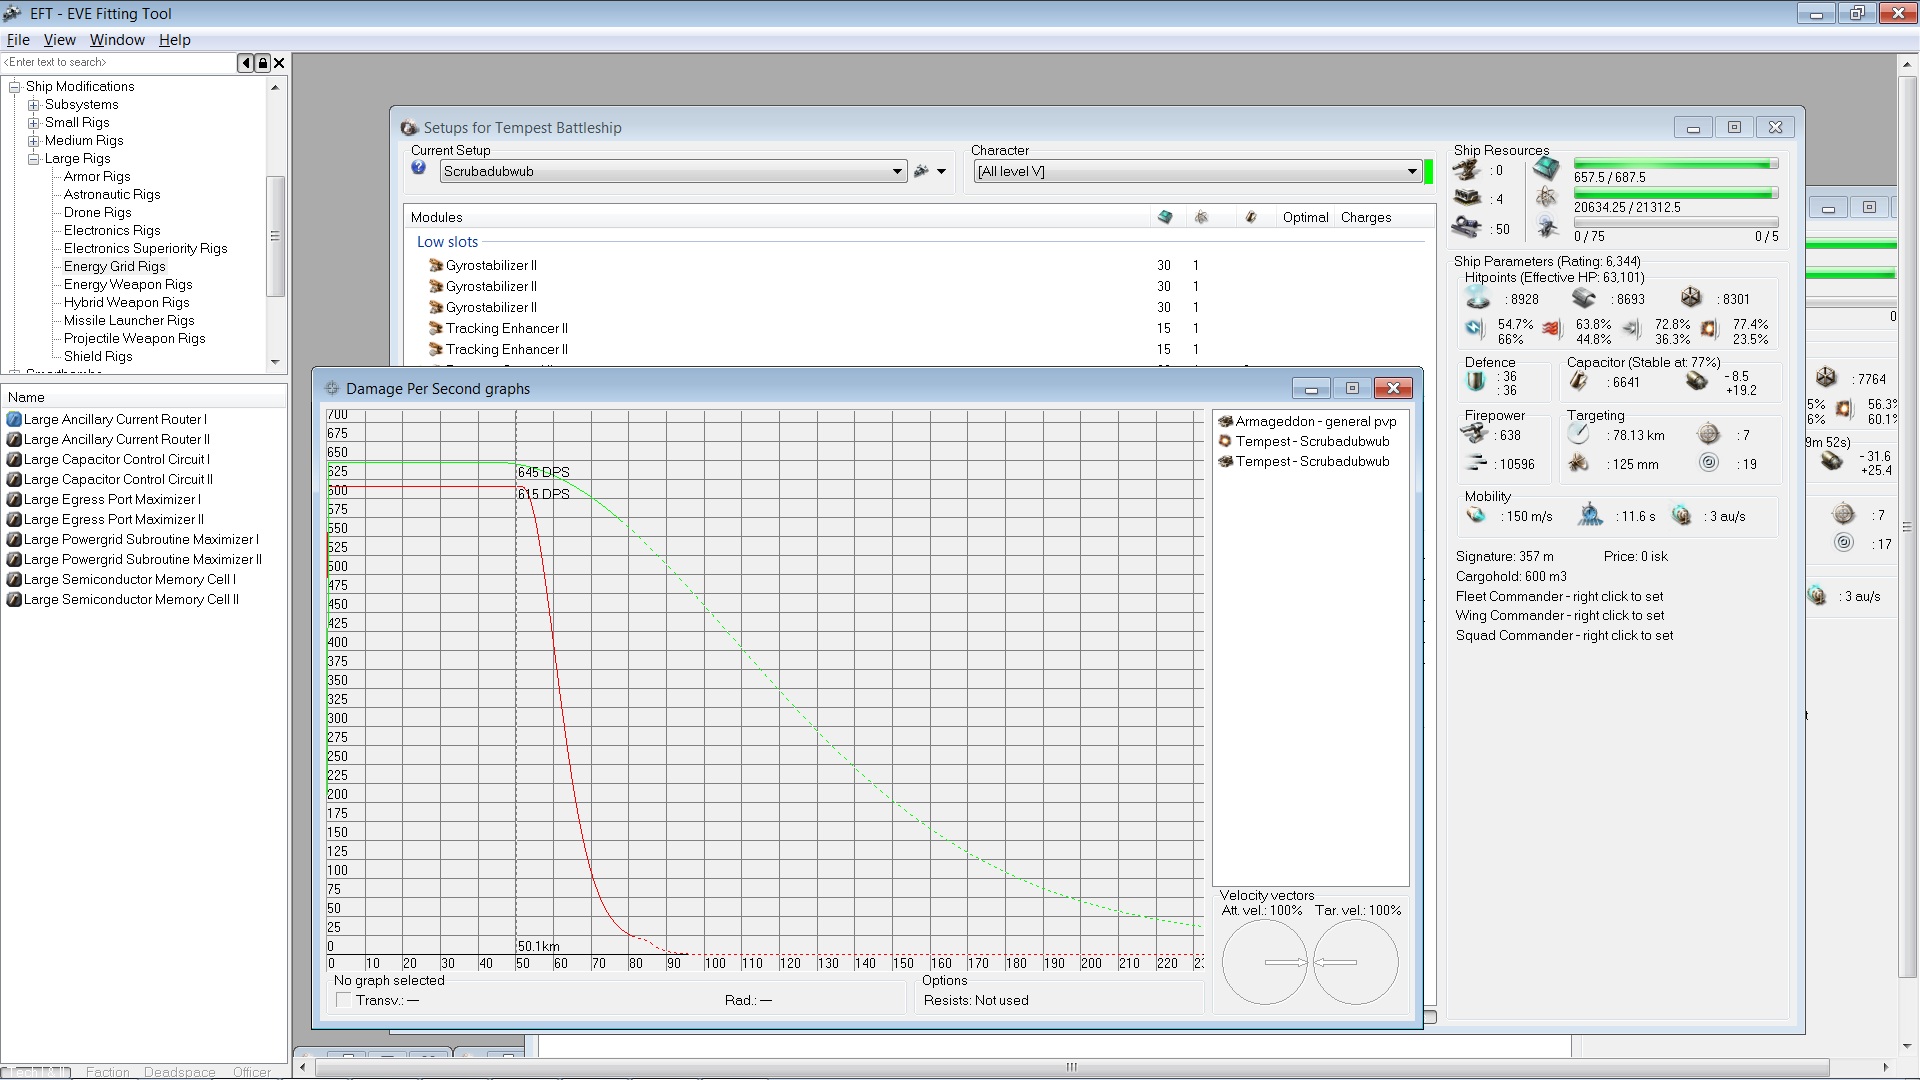
Task: Open the View menu
Action: (x=59, y=40)
